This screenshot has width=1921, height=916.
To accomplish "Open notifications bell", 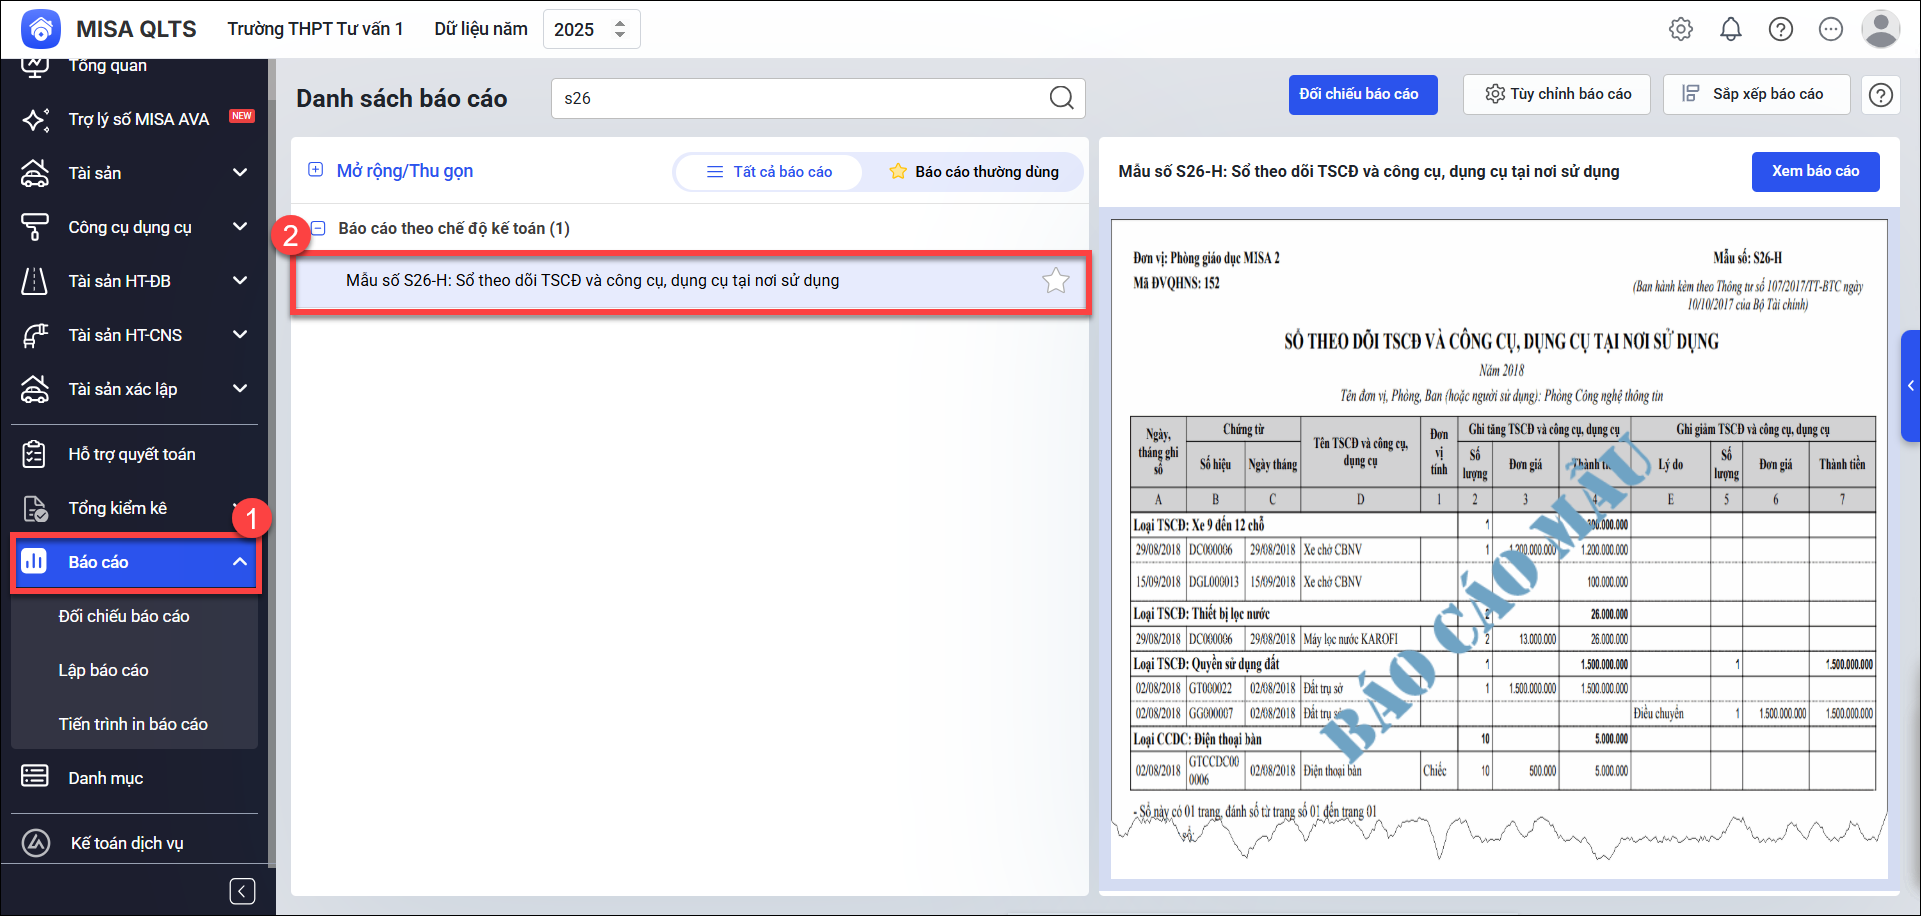I will click(1731, 29).
